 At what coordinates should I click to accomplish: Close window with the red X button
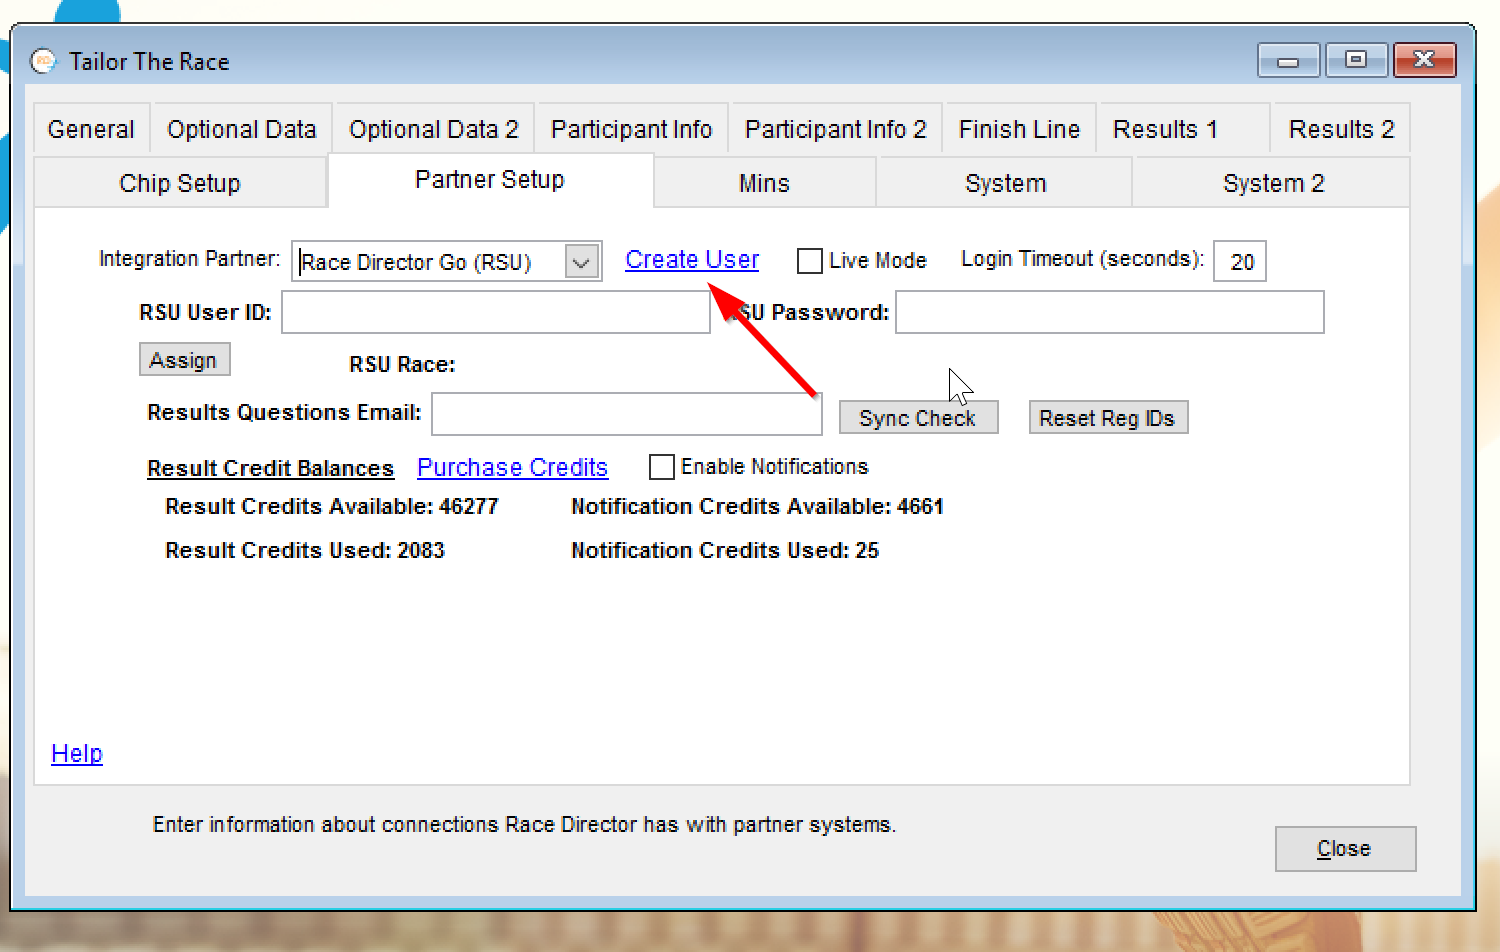[1425, 60]
